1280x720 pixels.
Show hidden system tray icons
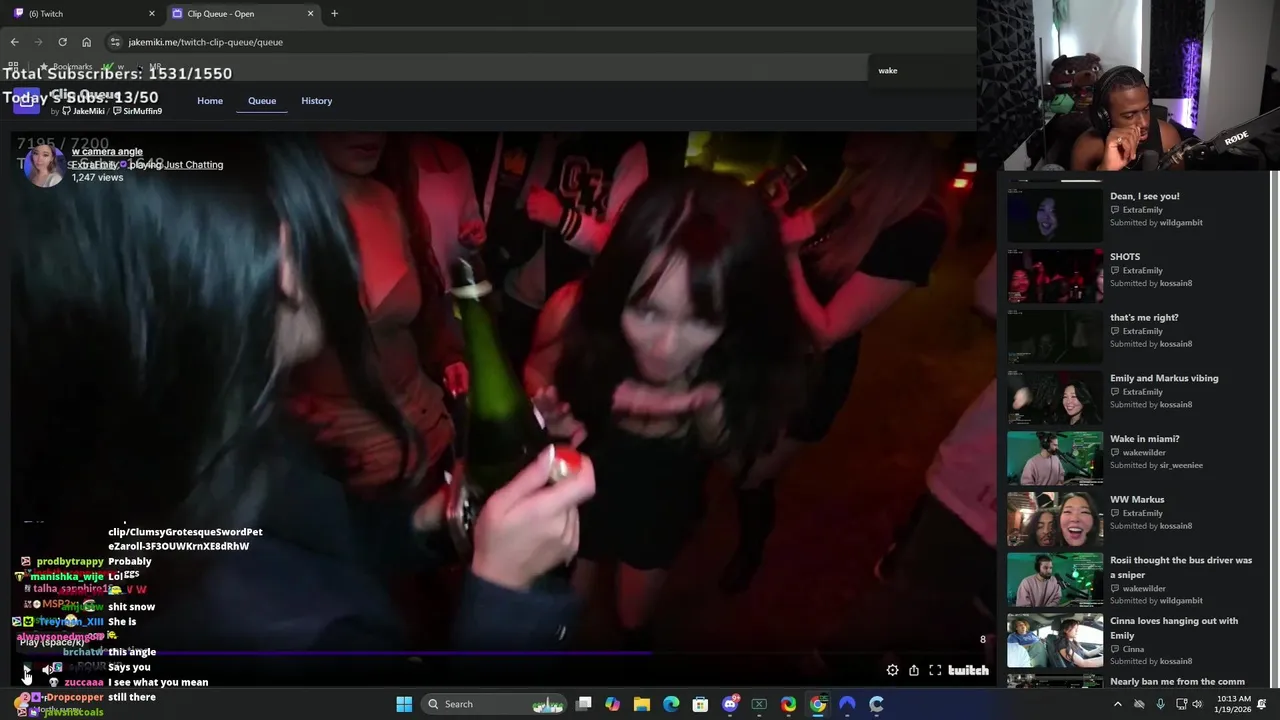(x=1118, y=704)
